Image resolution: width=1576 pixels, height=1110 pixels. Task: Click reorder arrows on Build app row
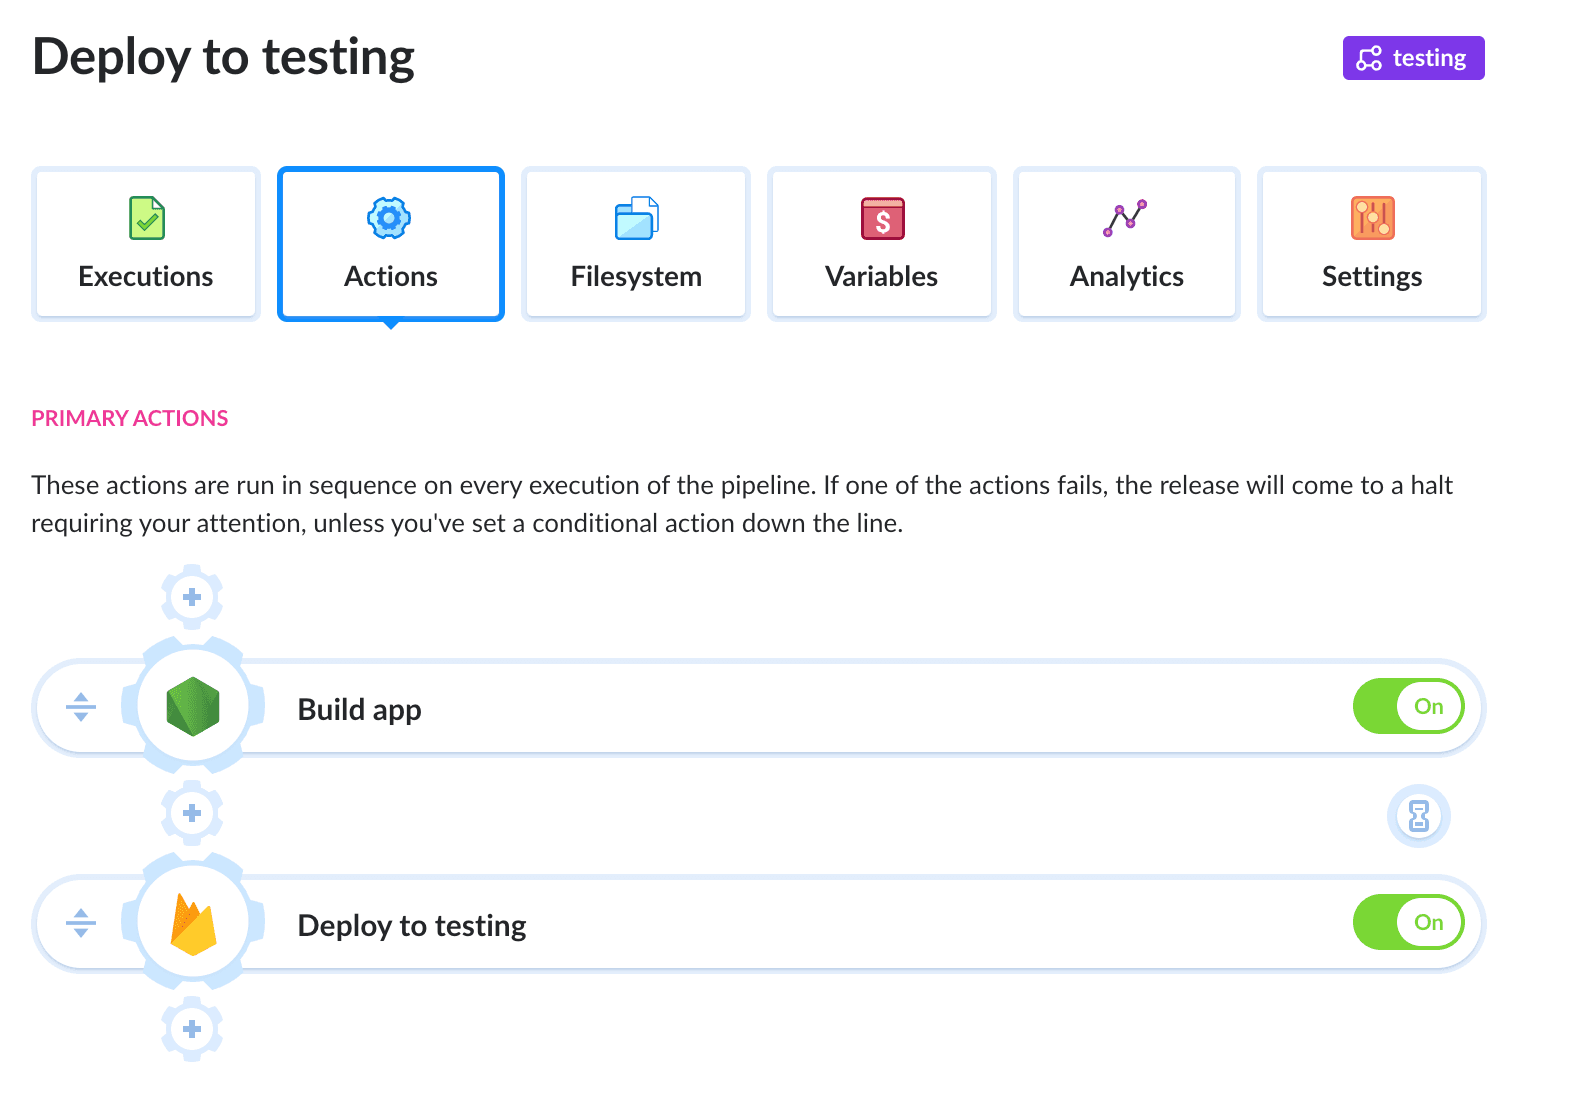coord(81,707)
